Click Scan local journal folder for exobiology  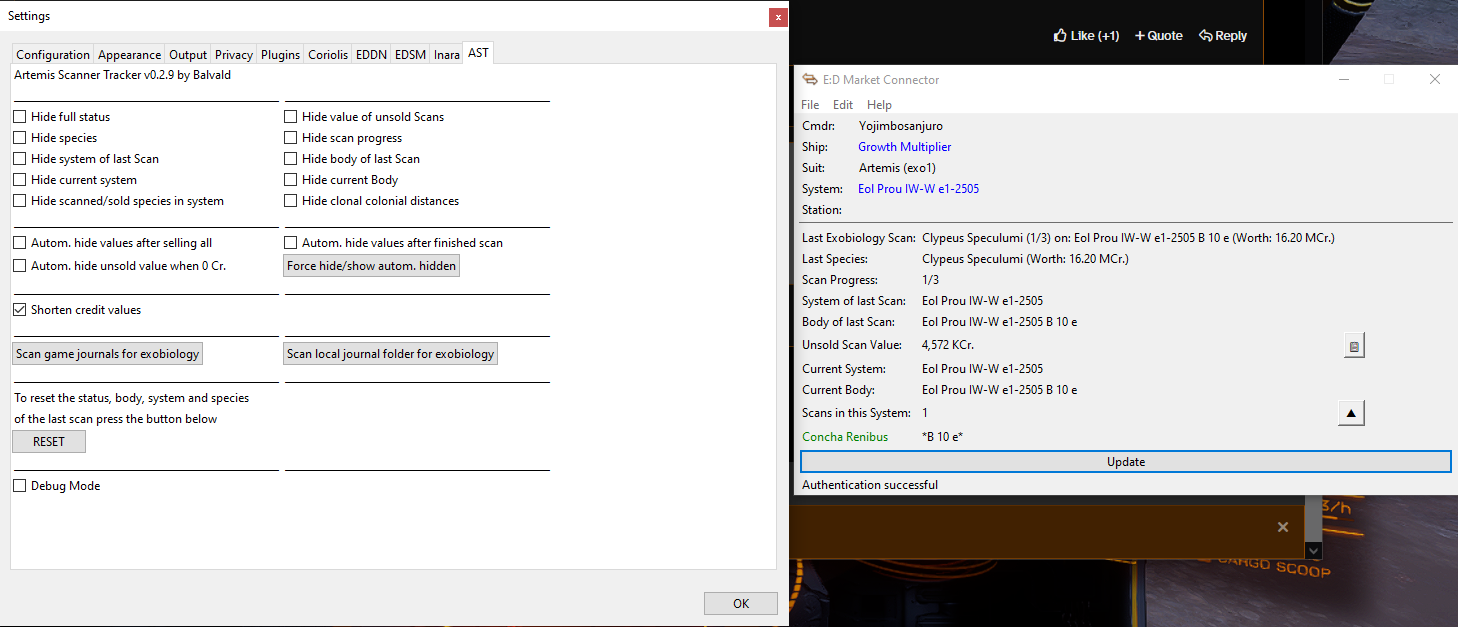click(x=390, y=354)
